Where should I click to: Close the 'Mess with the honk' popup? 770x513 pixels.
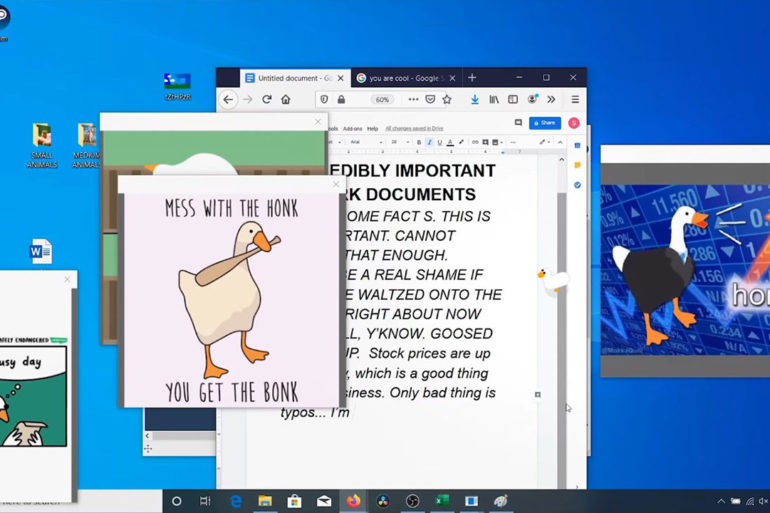coord(336,185)
